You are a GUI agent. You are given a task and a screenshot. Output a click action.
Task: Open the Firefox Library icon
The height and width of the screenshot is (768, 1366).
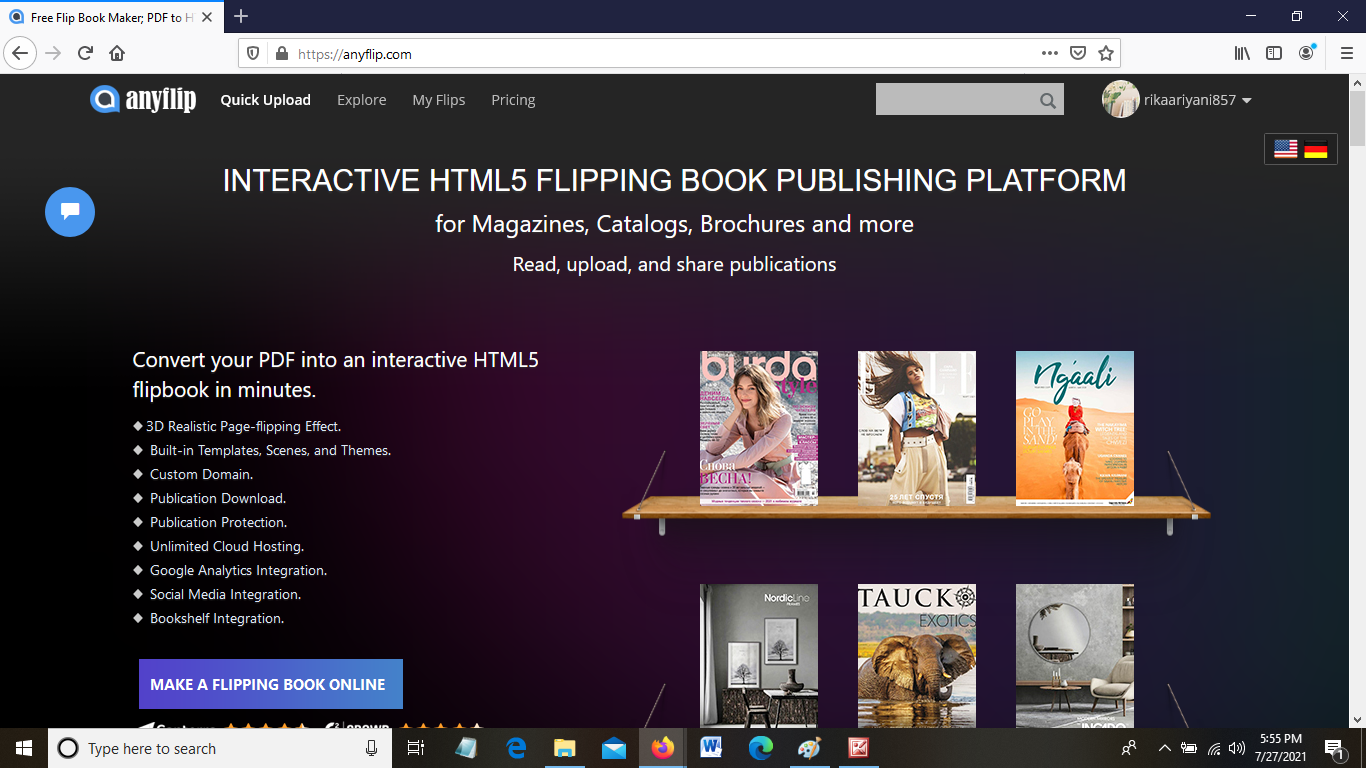point(1241,53)
